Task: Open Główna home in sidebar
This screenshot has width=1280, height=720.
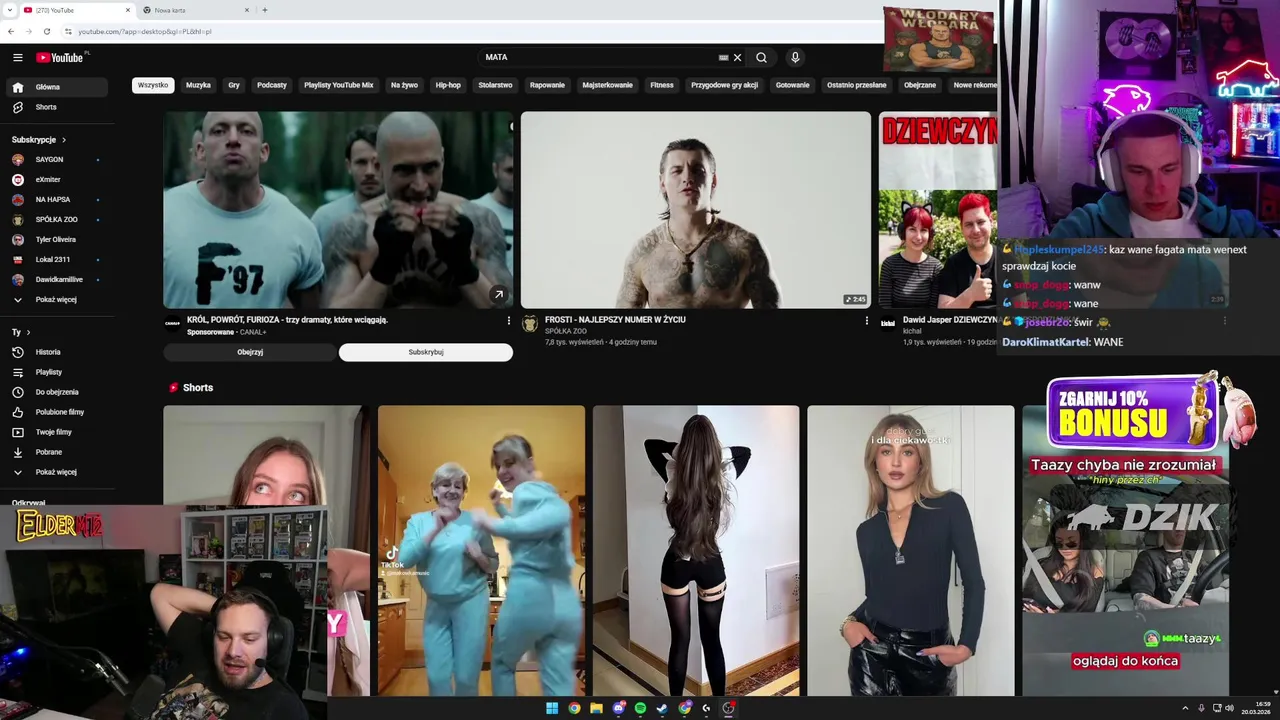Action: (x=56, y=87)
